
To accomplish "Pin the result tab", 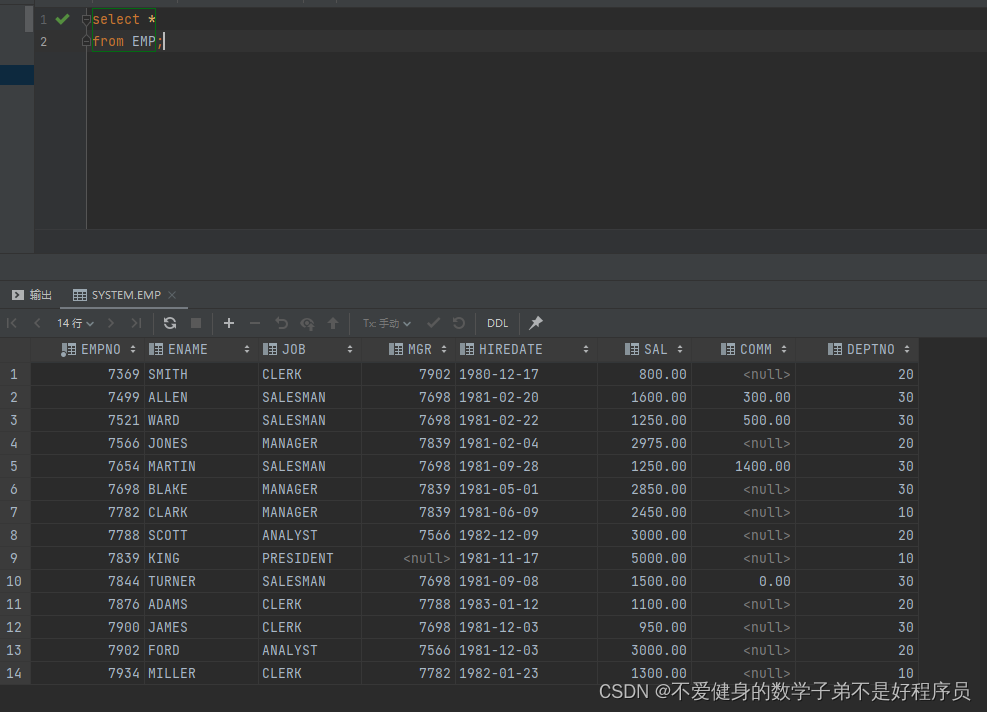I will click(536, 323).
